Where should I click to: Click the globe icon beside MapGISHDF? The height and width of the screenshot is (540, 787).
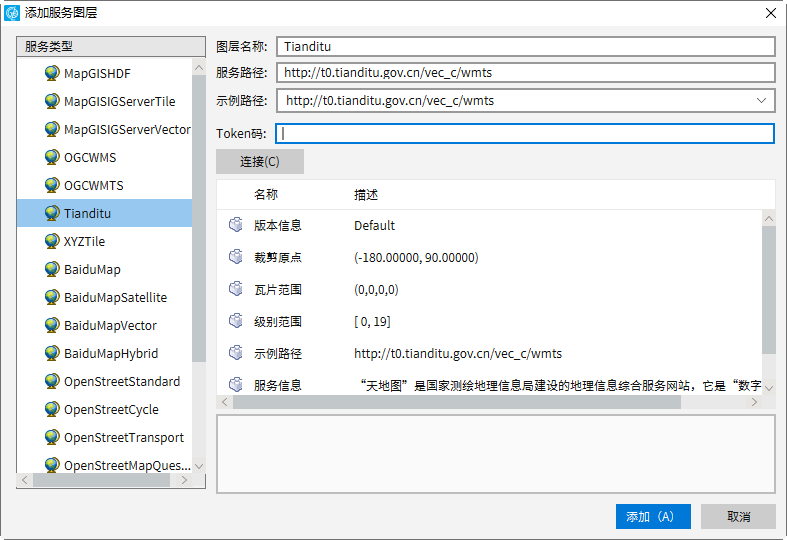pos(52,73)
